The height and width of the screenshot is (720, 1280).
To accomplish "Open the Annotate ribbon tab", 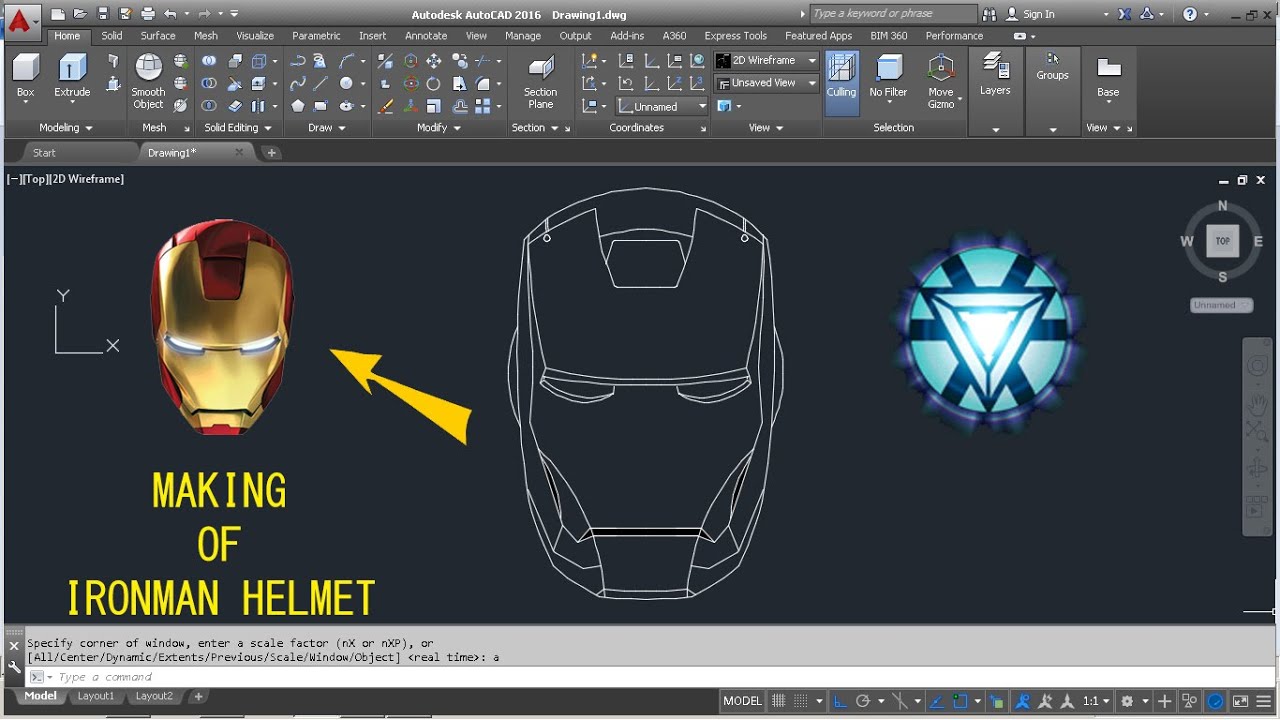I will pyautogui.click(x=426, y=36).
